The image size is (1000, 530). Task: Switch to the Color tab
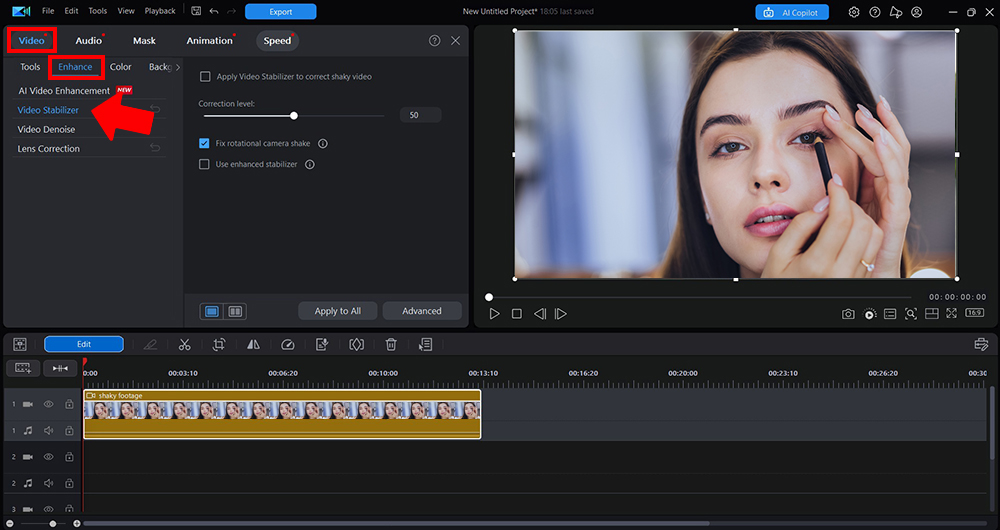(121, 67)
